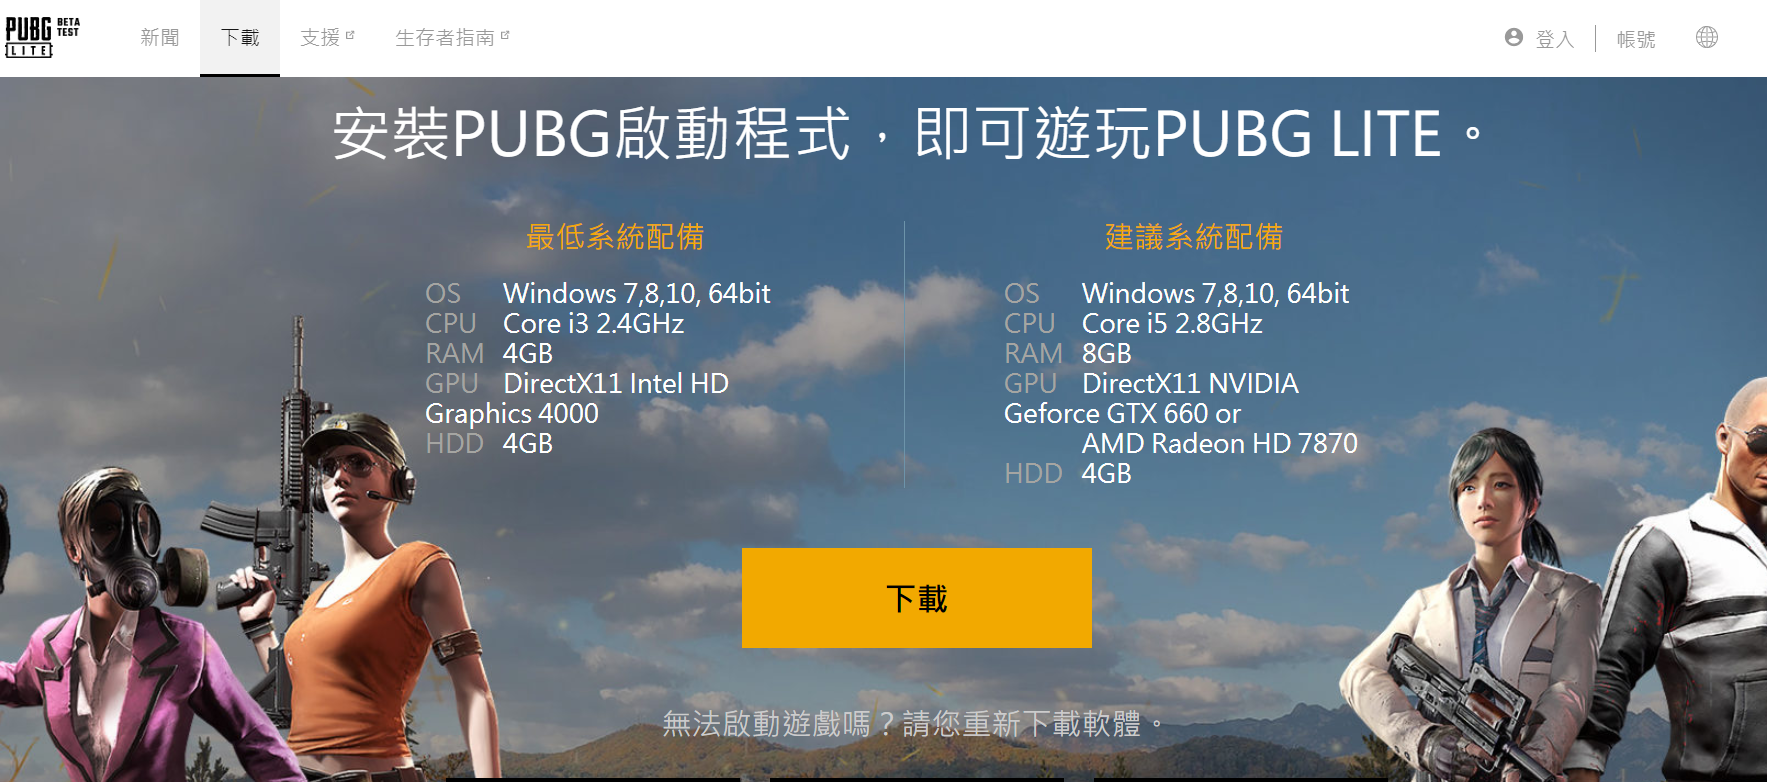
Task: Click the DirectX11 NVIDIA GPU text
Action: [x=1190, y=384]
